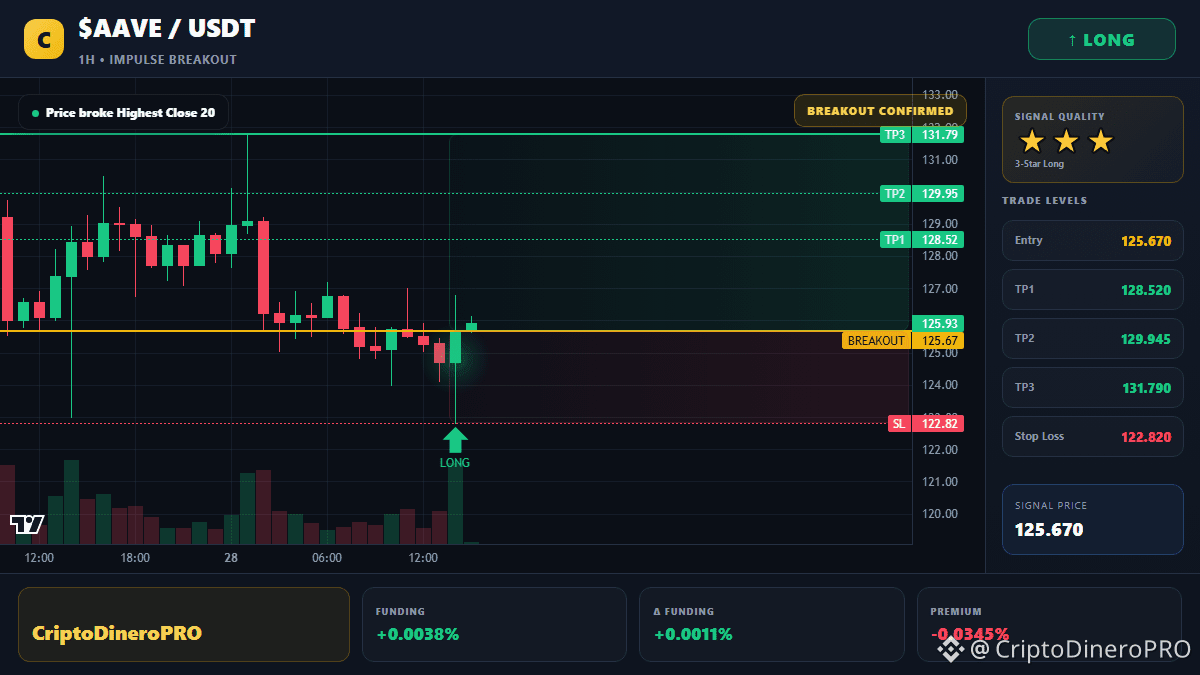Click the 124.00 price axis label
This screenshot has width=1200, height=675.
pyautogui.click(x=940, y=385)
